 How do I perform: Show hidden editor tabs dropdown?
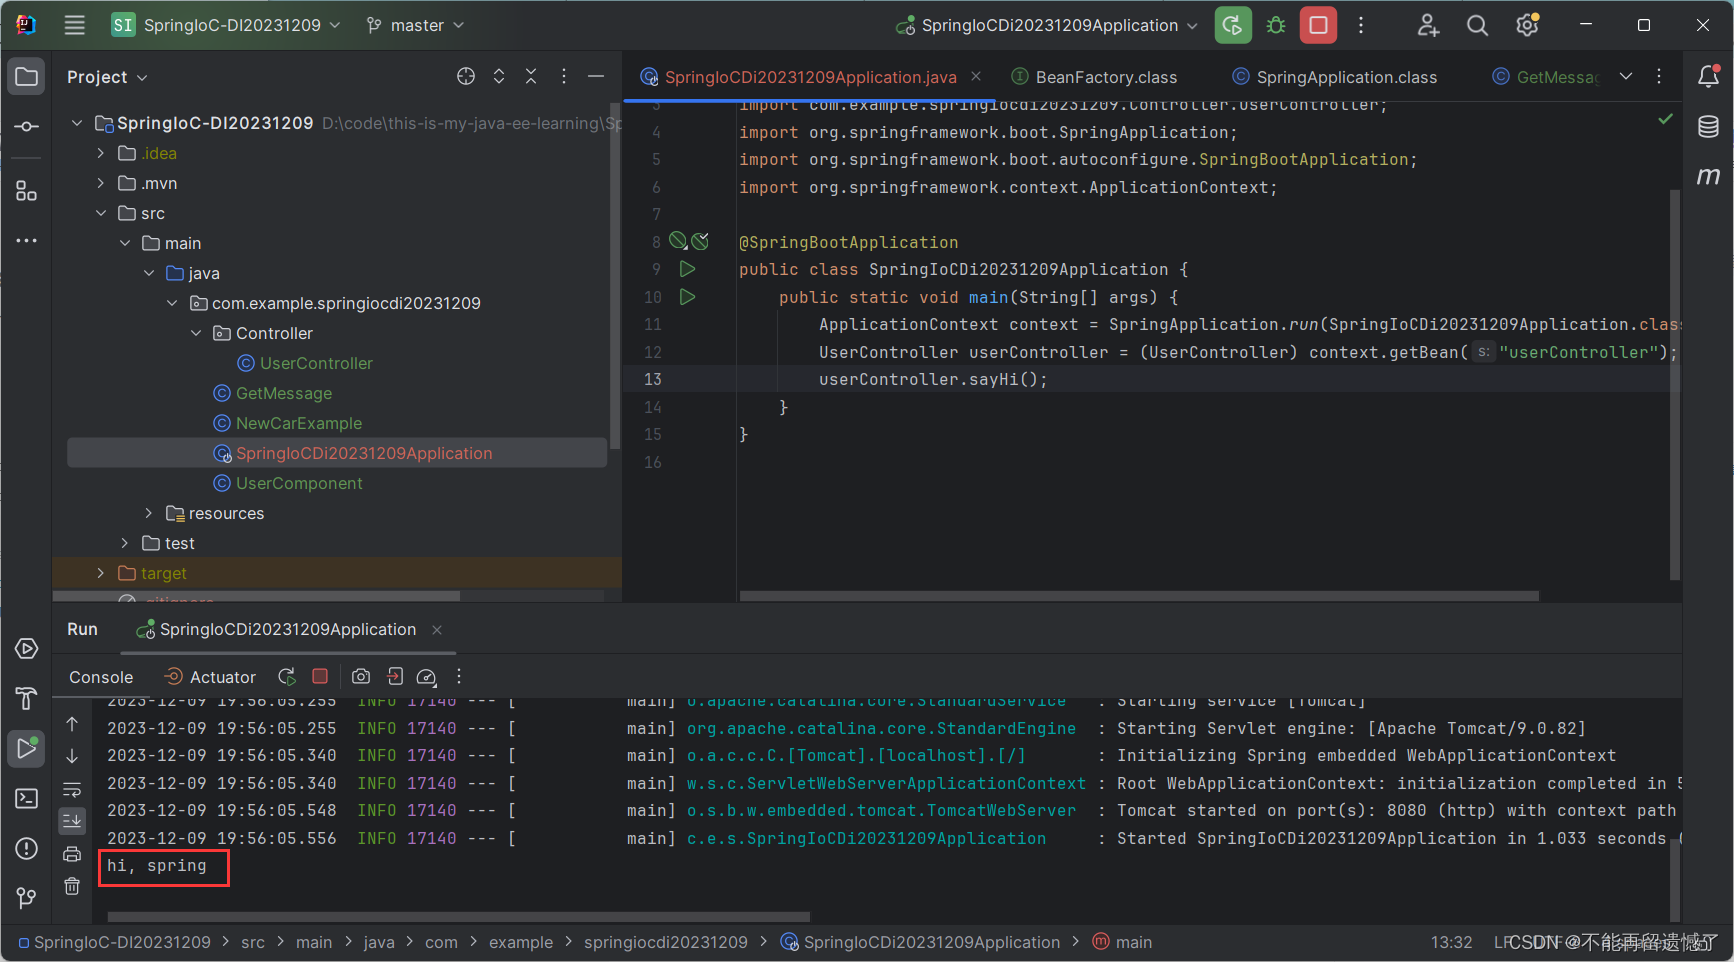(x=1626, y=76)
